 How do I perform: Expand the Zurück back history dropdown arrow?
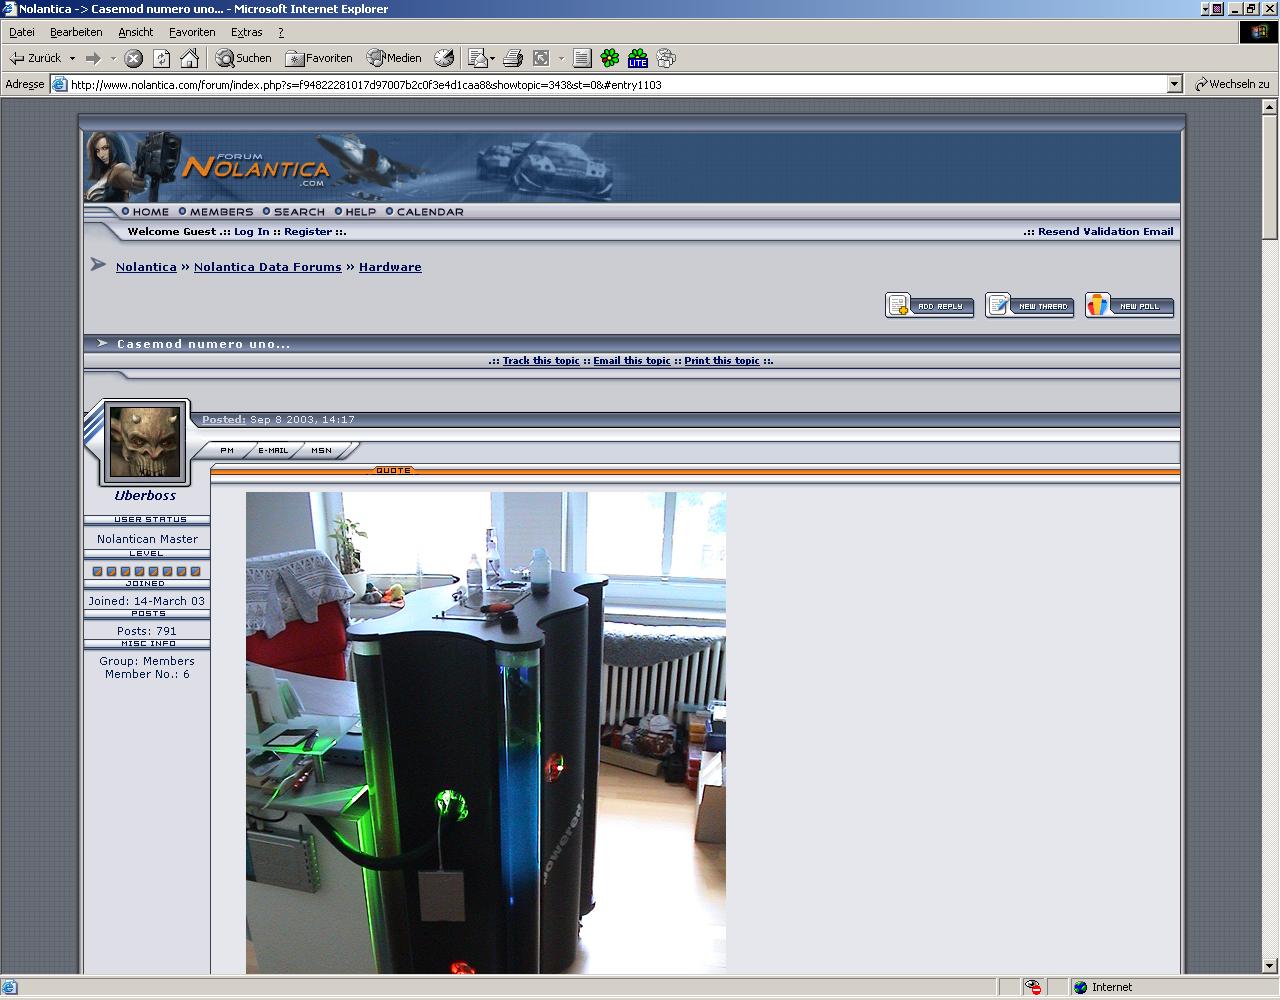pos(72,58)
